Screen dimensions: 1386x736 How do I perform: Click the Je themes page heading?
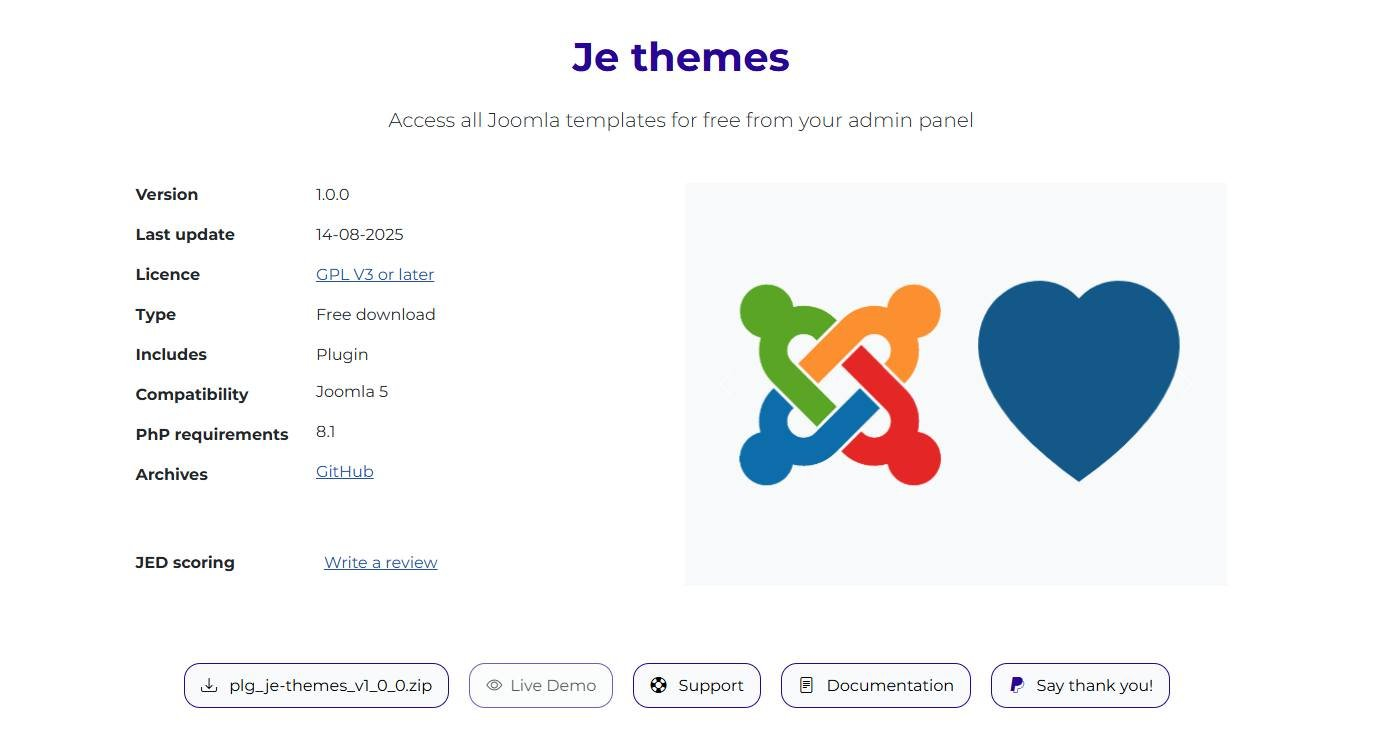coord(681,57)
